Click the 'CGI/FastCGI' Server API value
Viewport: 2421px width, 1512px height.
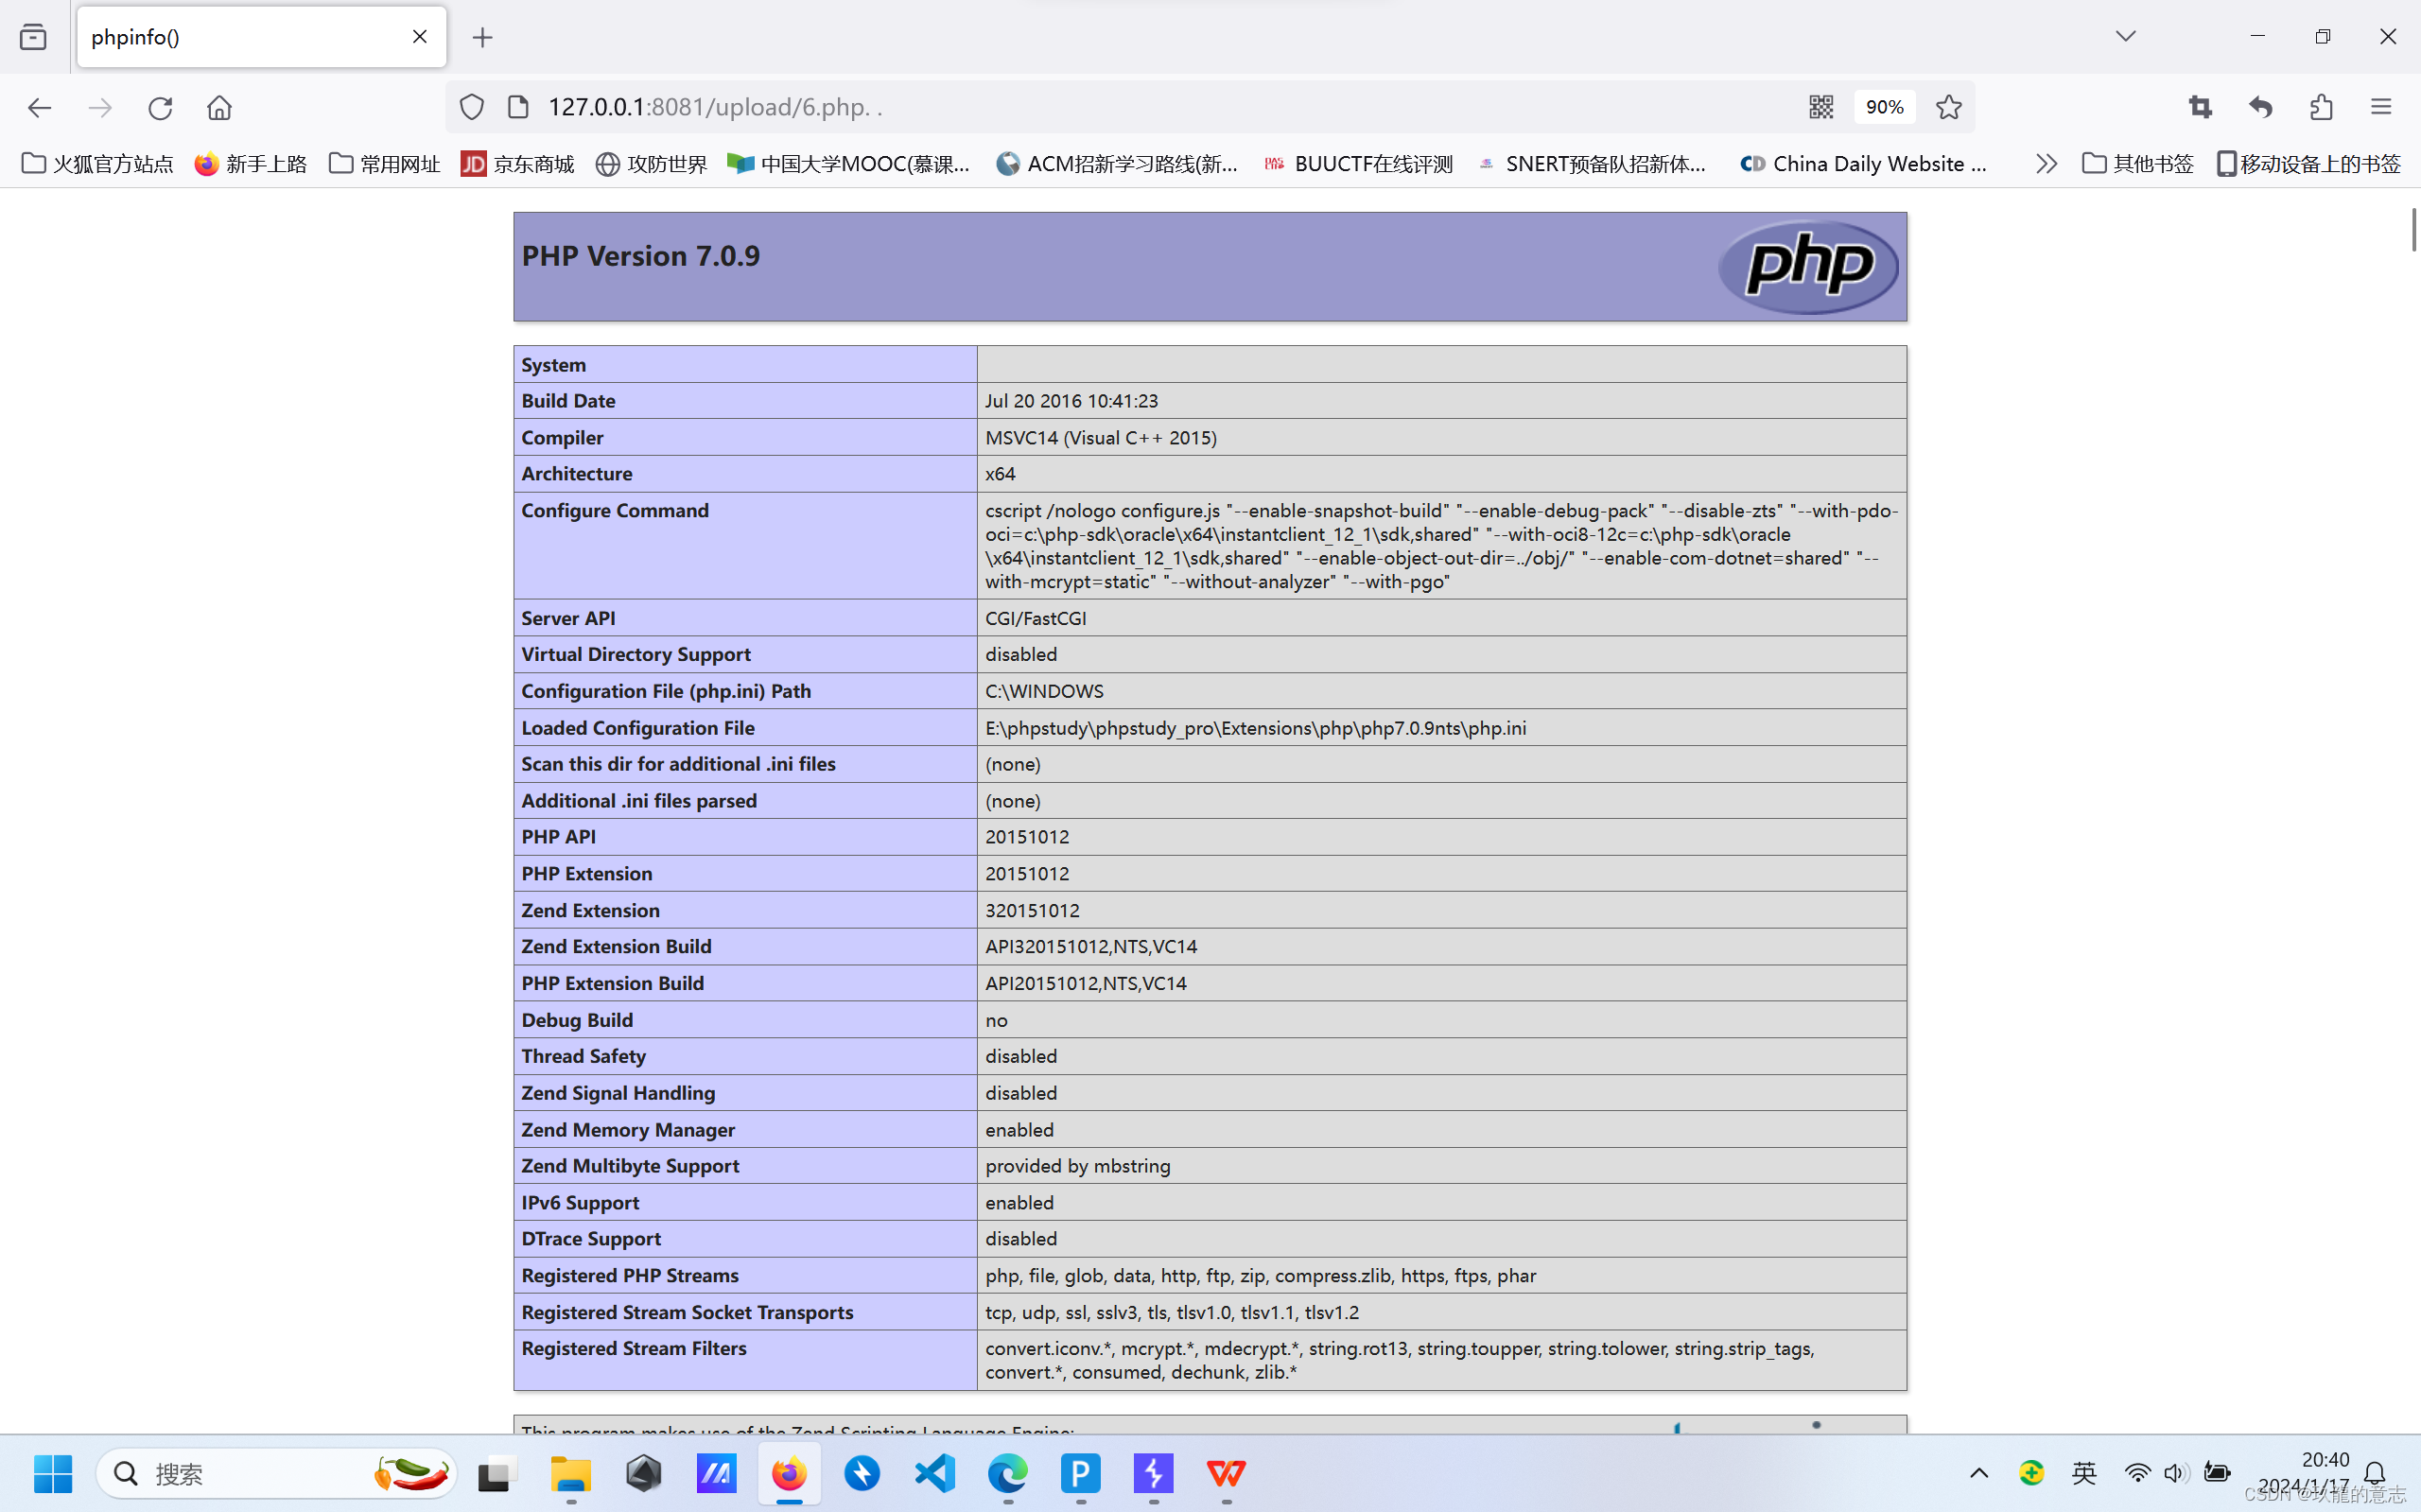(x=1035, y=618)
